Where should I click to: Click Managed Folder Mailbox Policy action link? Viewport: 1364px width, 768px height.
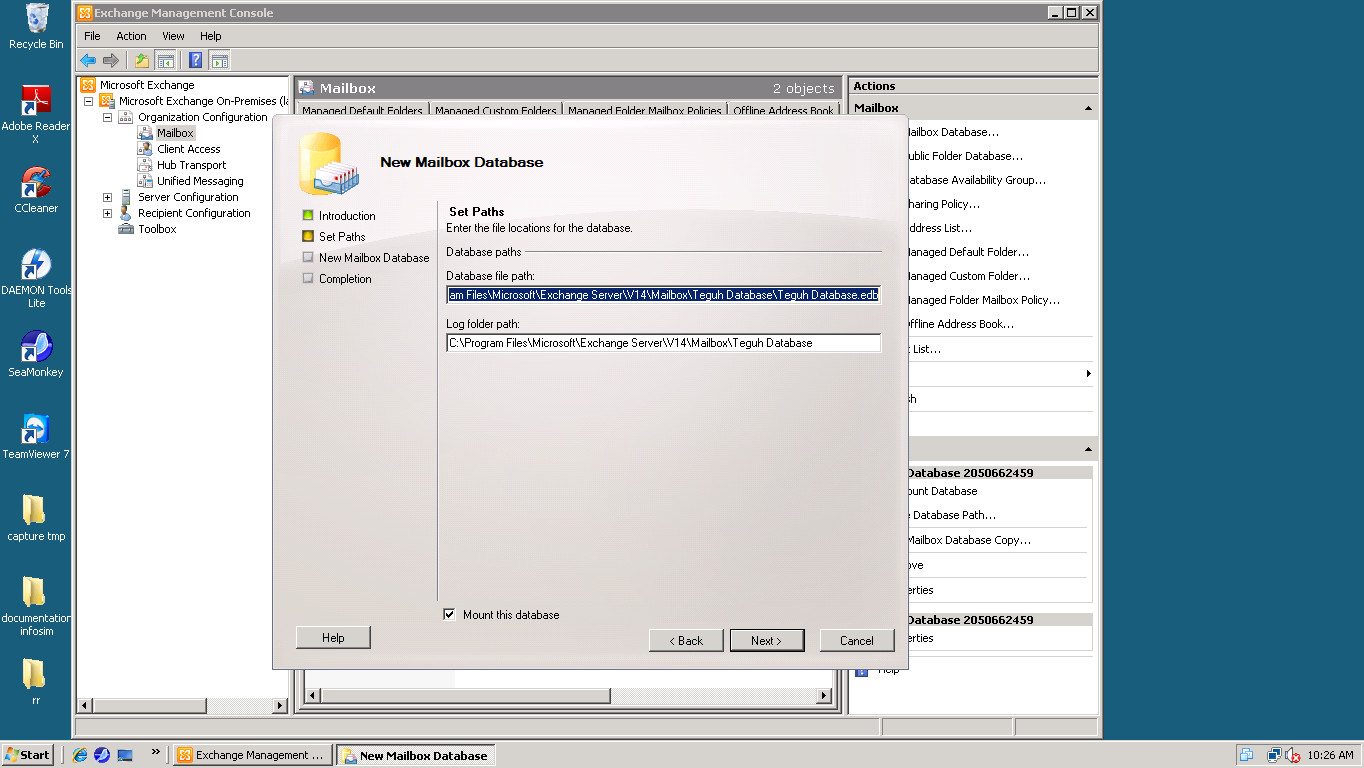click(x=982, y=300)
